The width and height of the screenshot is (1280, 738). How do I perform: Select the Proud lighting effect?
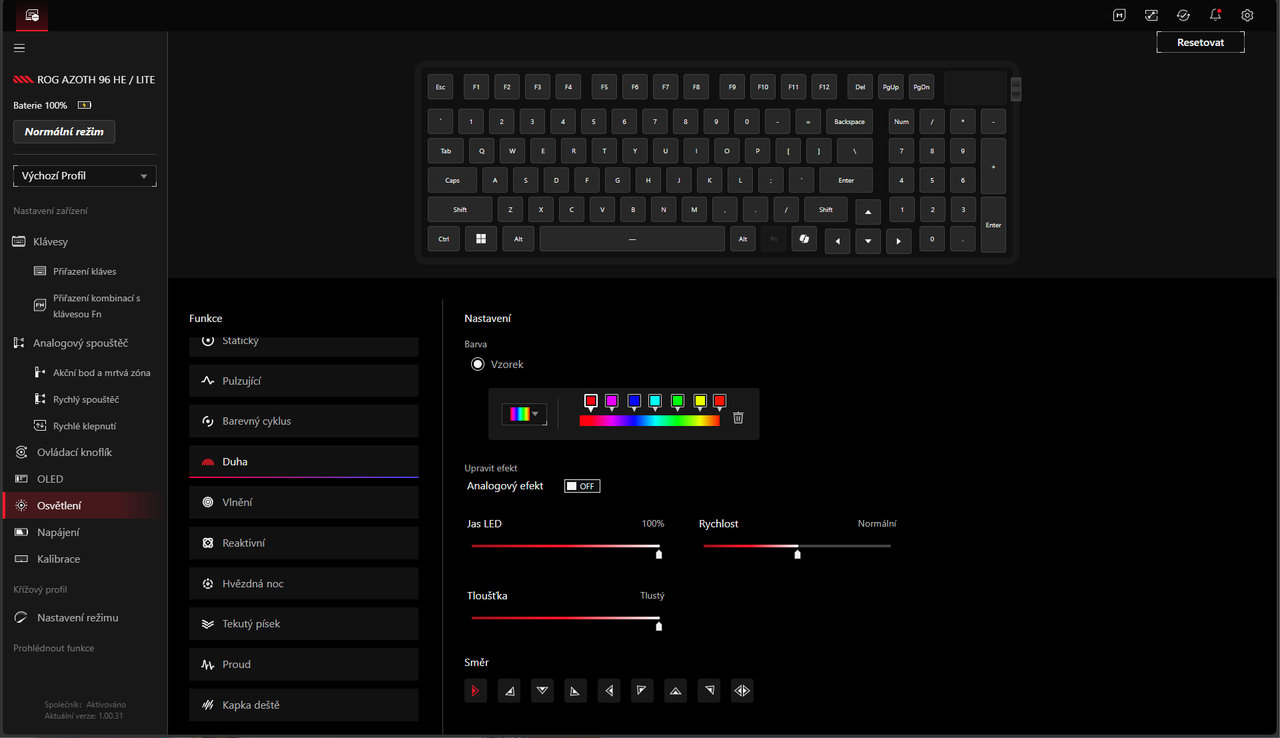click(303, 664)
